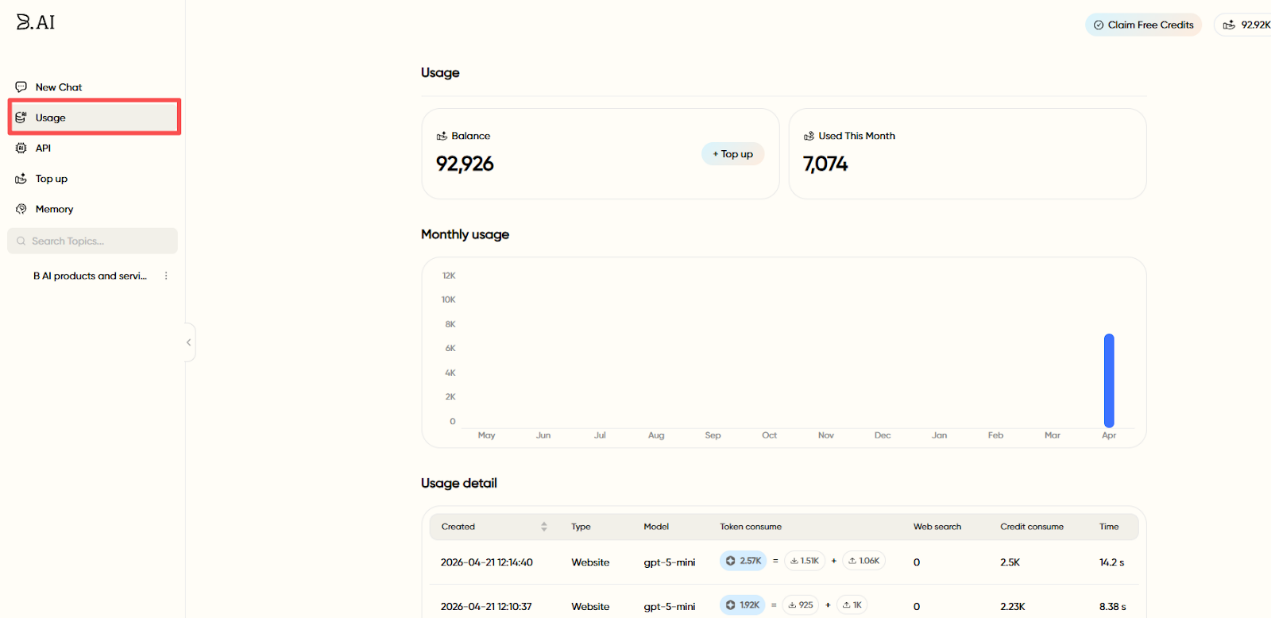The image size is (1271, 618).
Task: Sort by Created column arrows
Action: pos(544,526)
